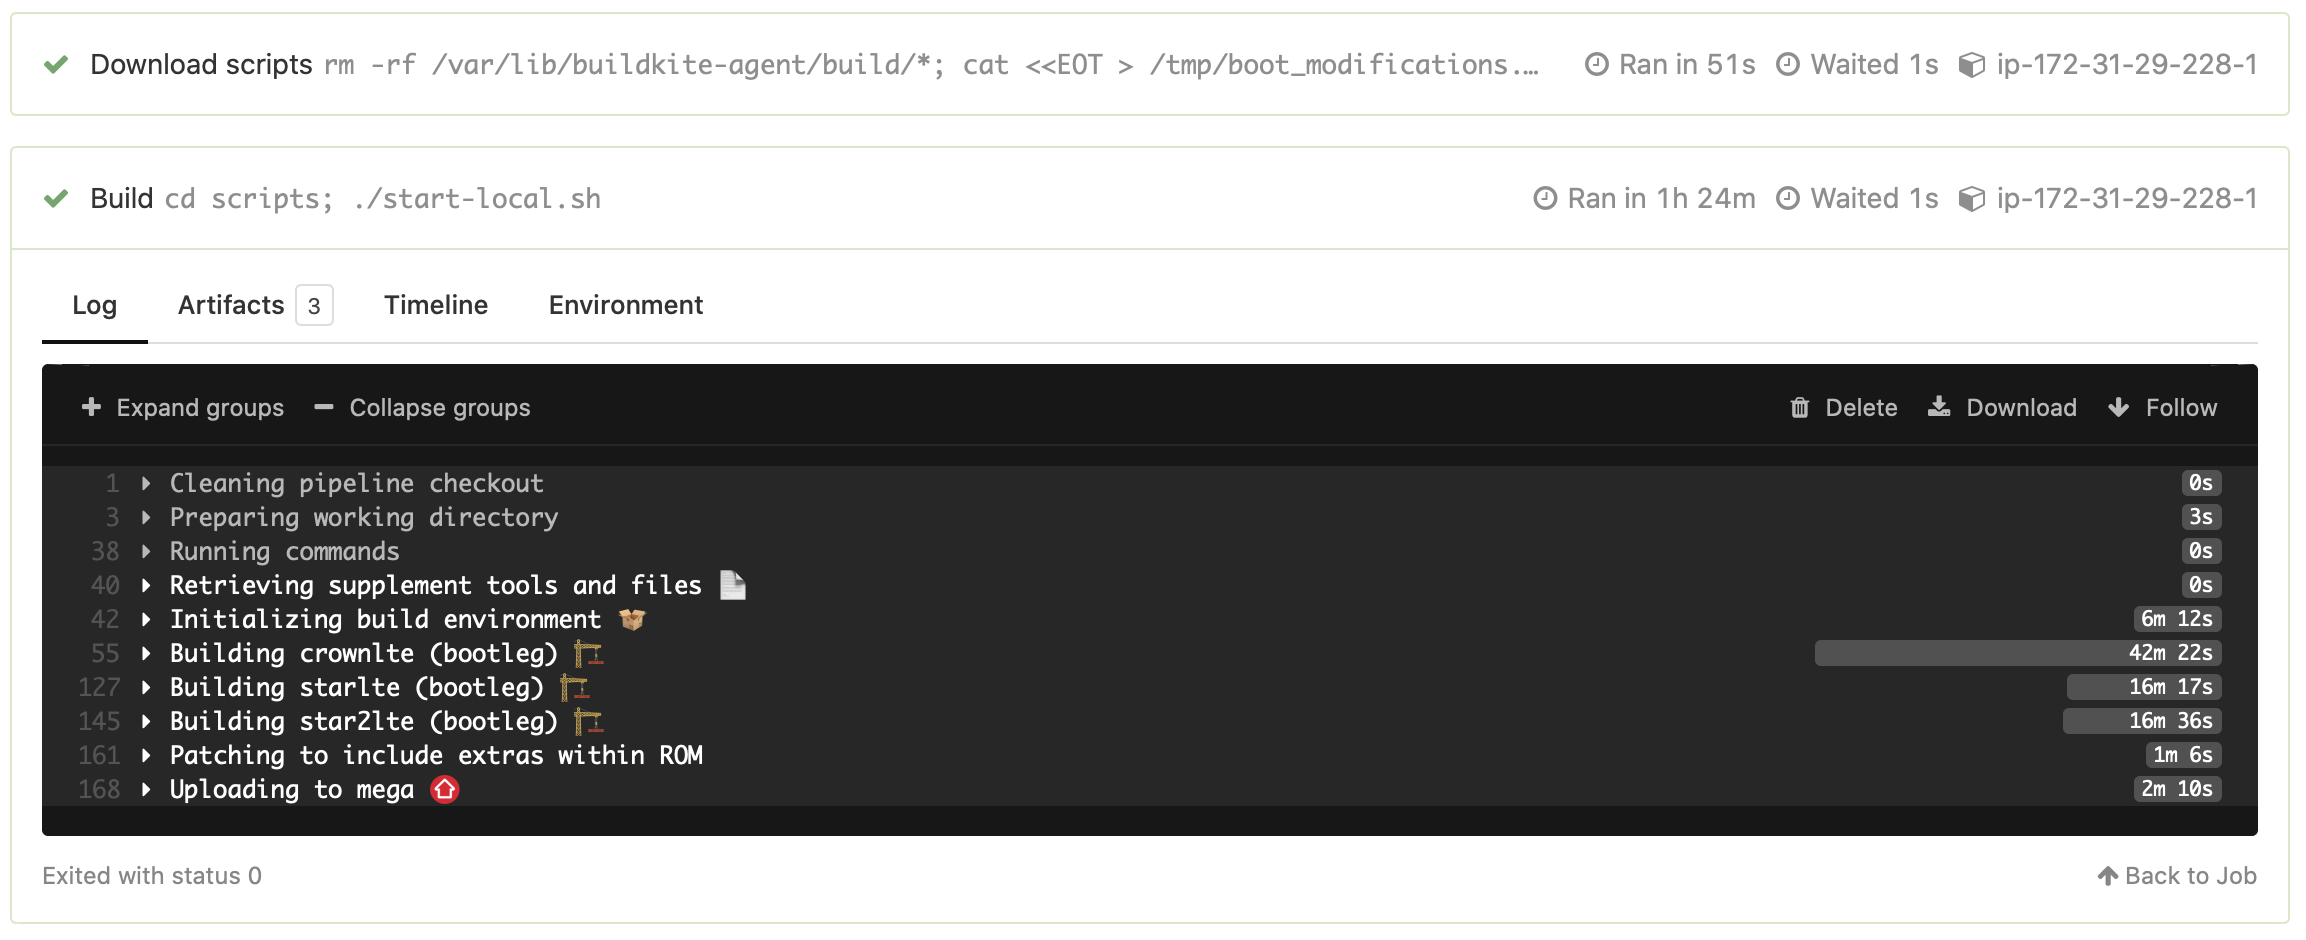This screenshot has width=2306, height=940.
Task: Open the Timeline tab
Action: coord(436,305)
